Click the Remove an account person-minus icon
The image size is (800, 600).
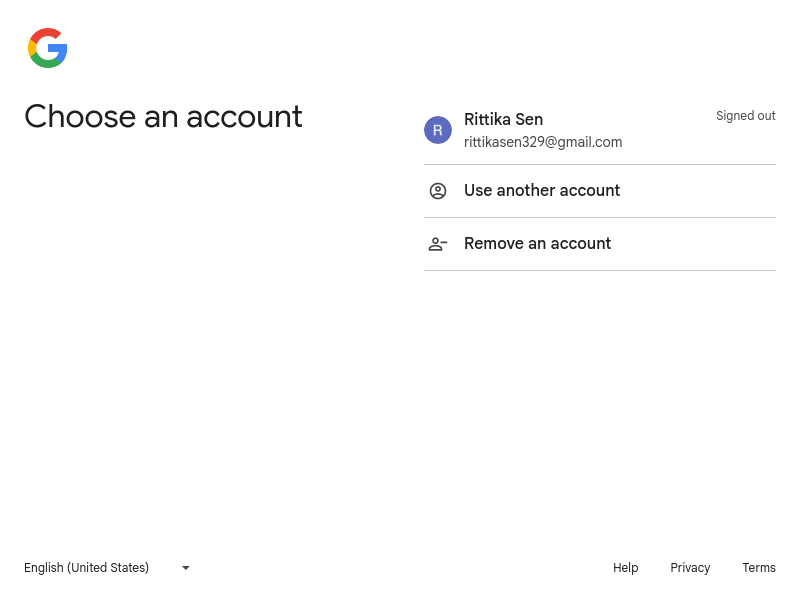[x=438, y=244]
